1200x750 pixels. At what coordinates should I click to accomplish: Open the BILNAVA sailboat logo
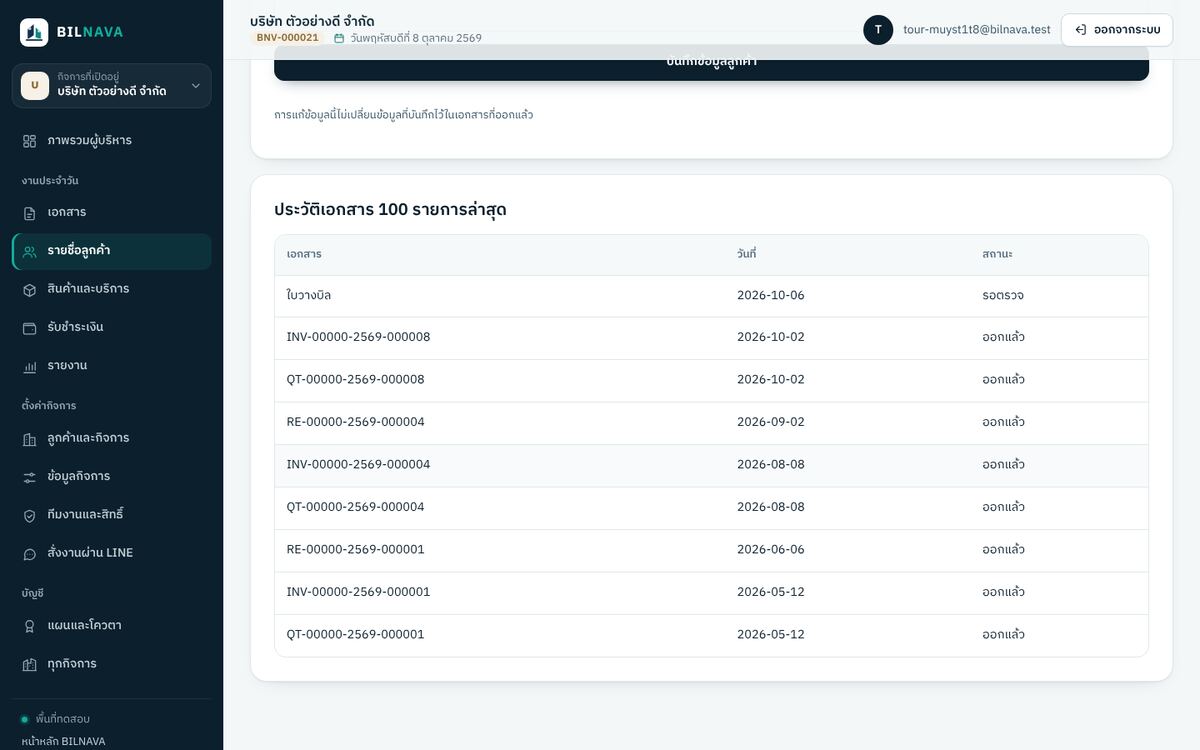click(x=34, y=32)
